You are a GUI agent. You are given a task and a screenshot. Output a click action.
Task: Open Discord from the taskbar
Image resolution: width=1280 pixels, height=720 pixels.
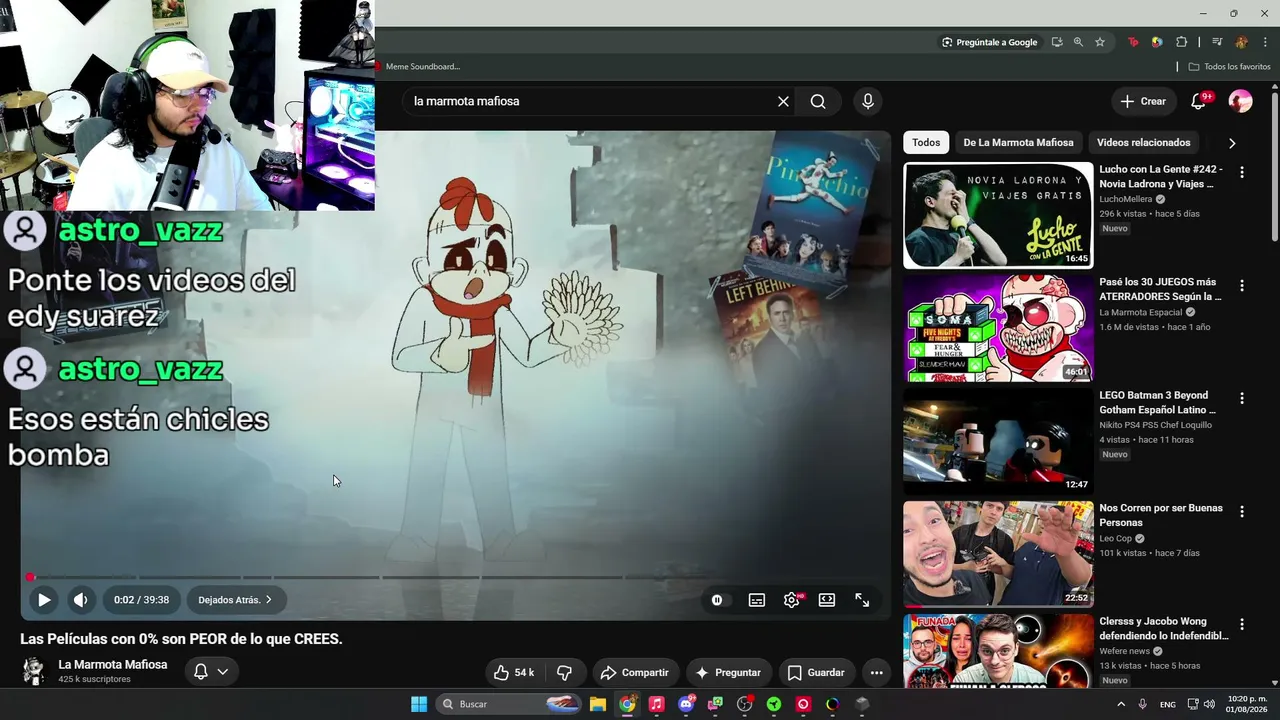(x=686, y=704)
